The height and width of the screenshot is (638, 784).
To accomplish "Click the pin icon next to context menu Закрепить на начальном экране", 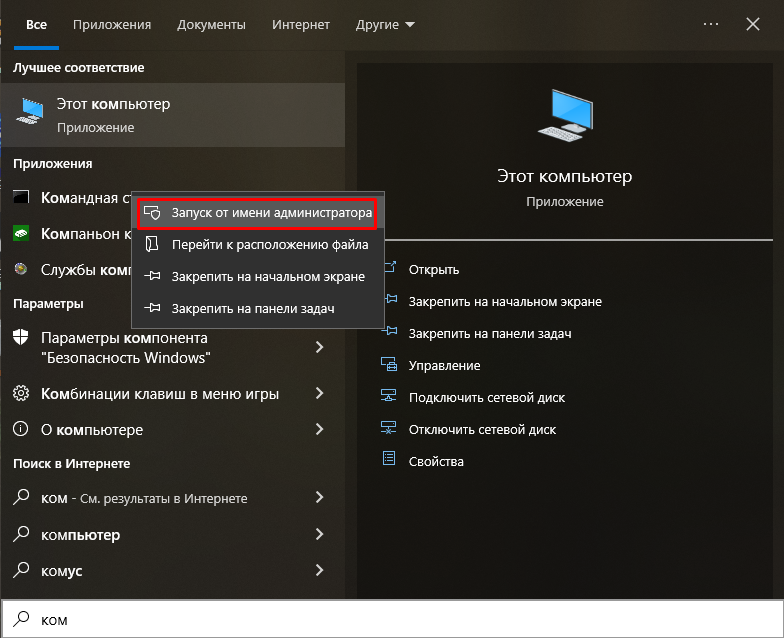I will click(152, 276).
